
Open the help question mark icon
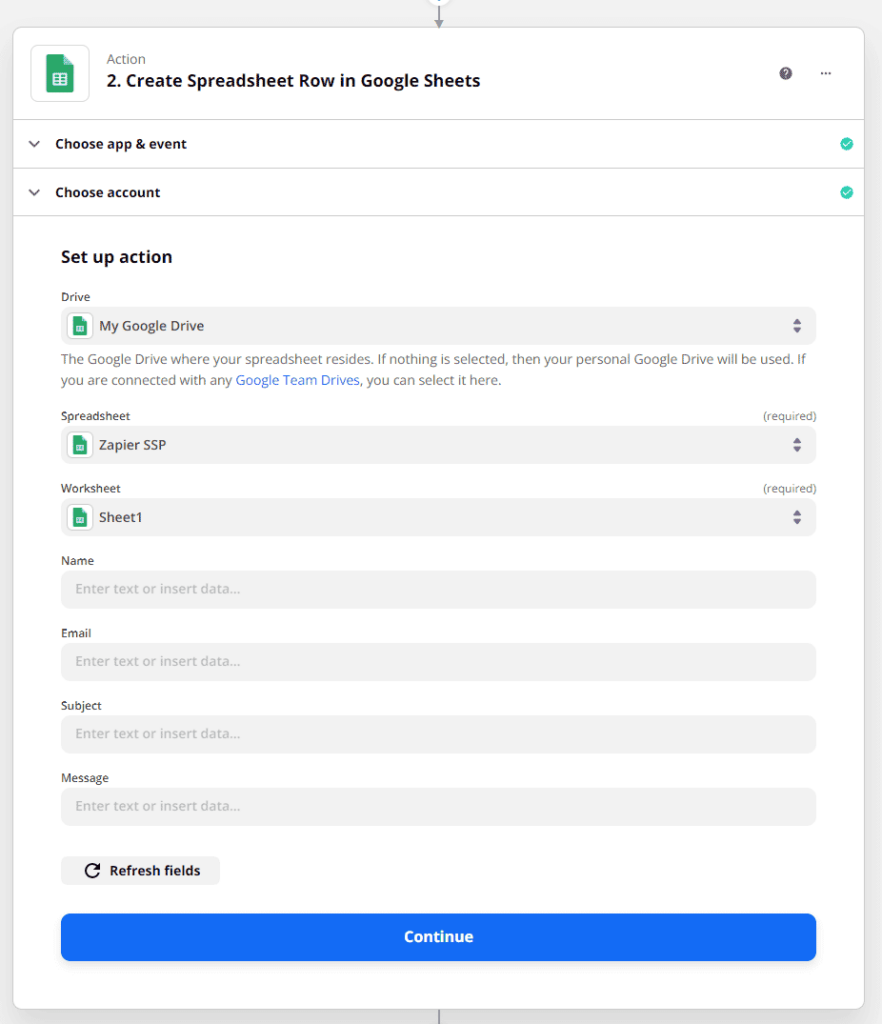click(785, 73)
